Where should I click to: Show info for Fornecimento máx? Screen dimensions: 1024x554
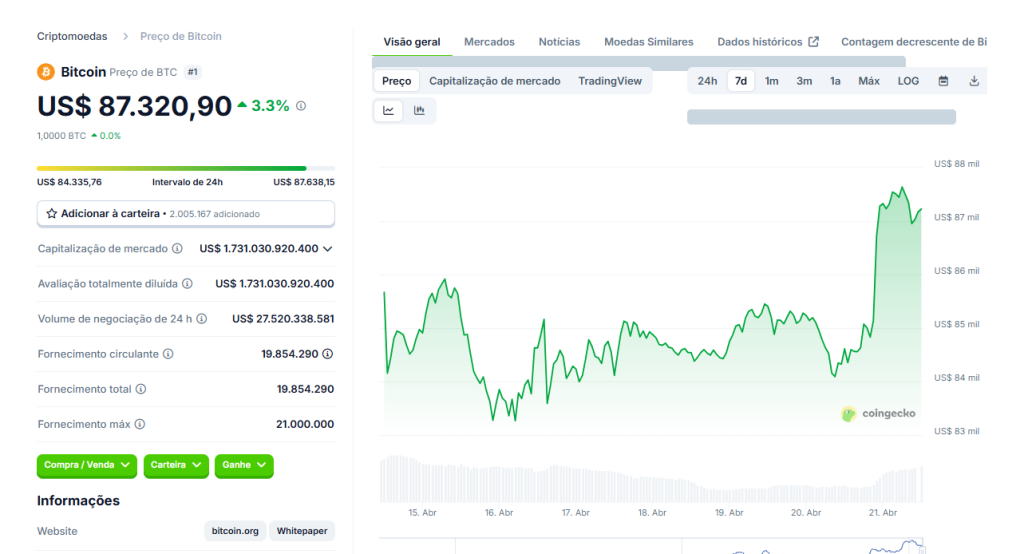pos(140,424)
